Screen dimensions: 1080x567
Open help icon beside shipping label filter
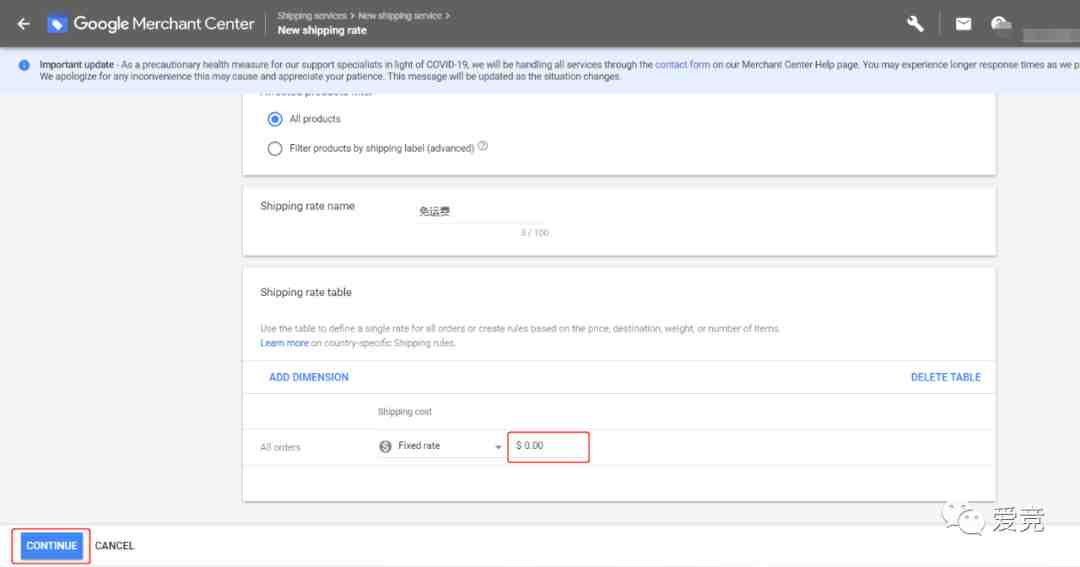coord(483,146)
